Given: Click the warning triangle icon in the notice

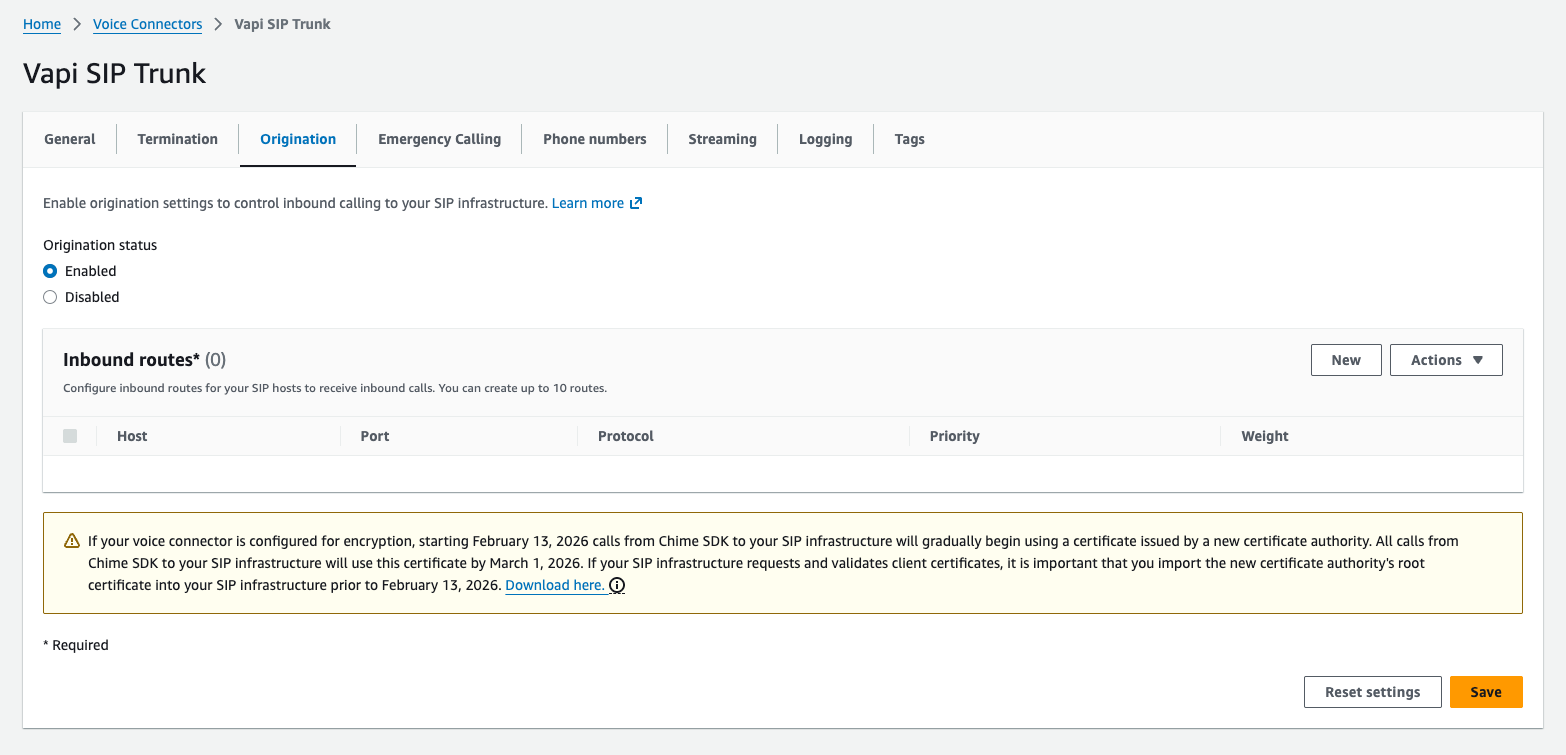Looking at the screenshot, I should [72, 541].
